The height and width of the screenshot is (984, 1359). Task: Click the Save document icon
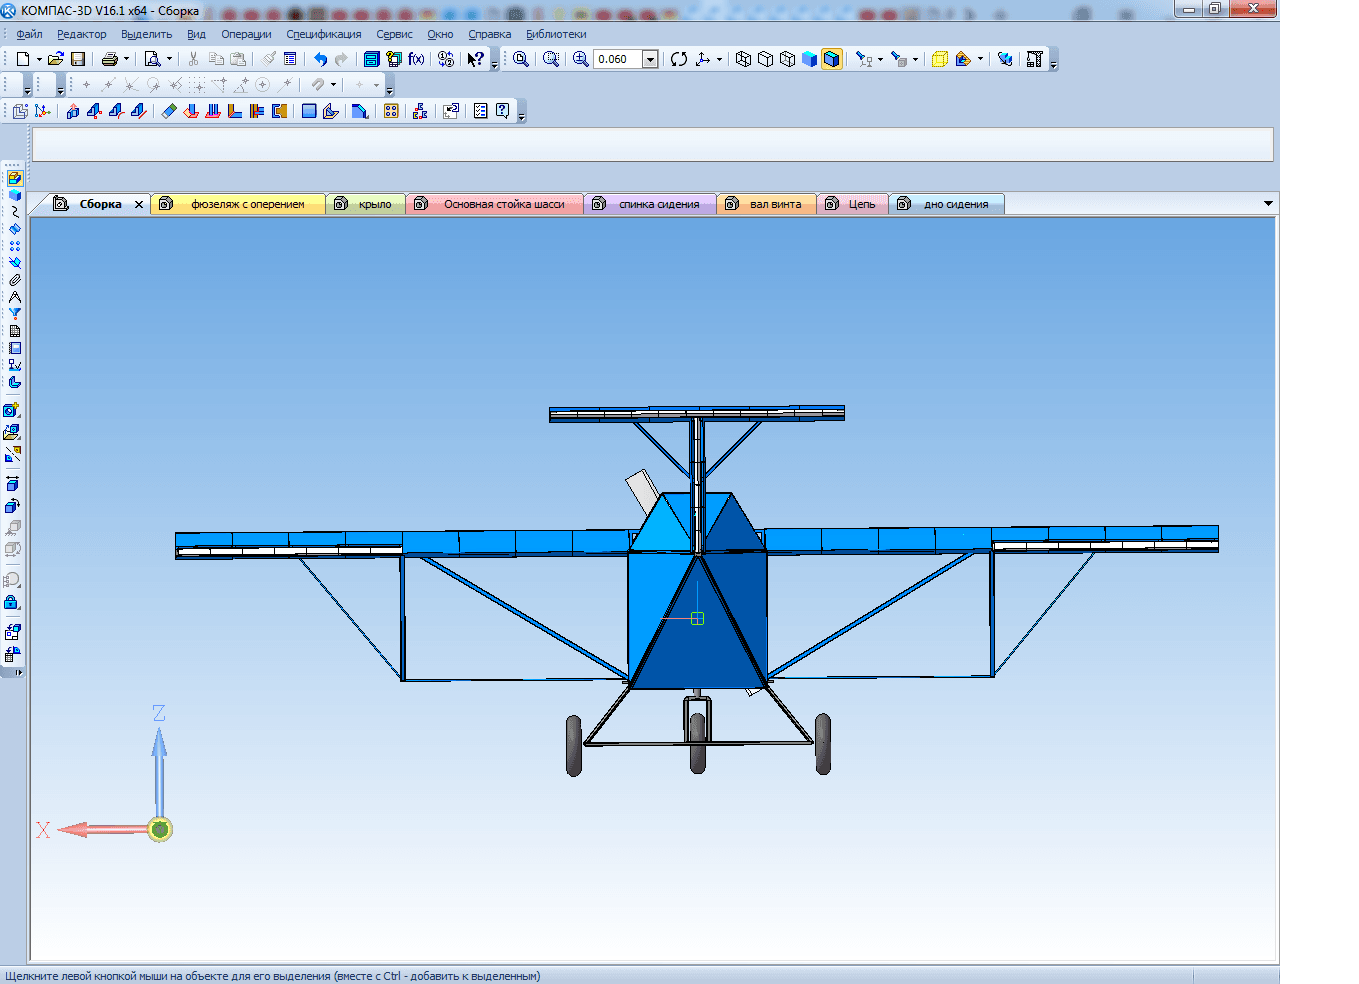(x=78, y=59)
